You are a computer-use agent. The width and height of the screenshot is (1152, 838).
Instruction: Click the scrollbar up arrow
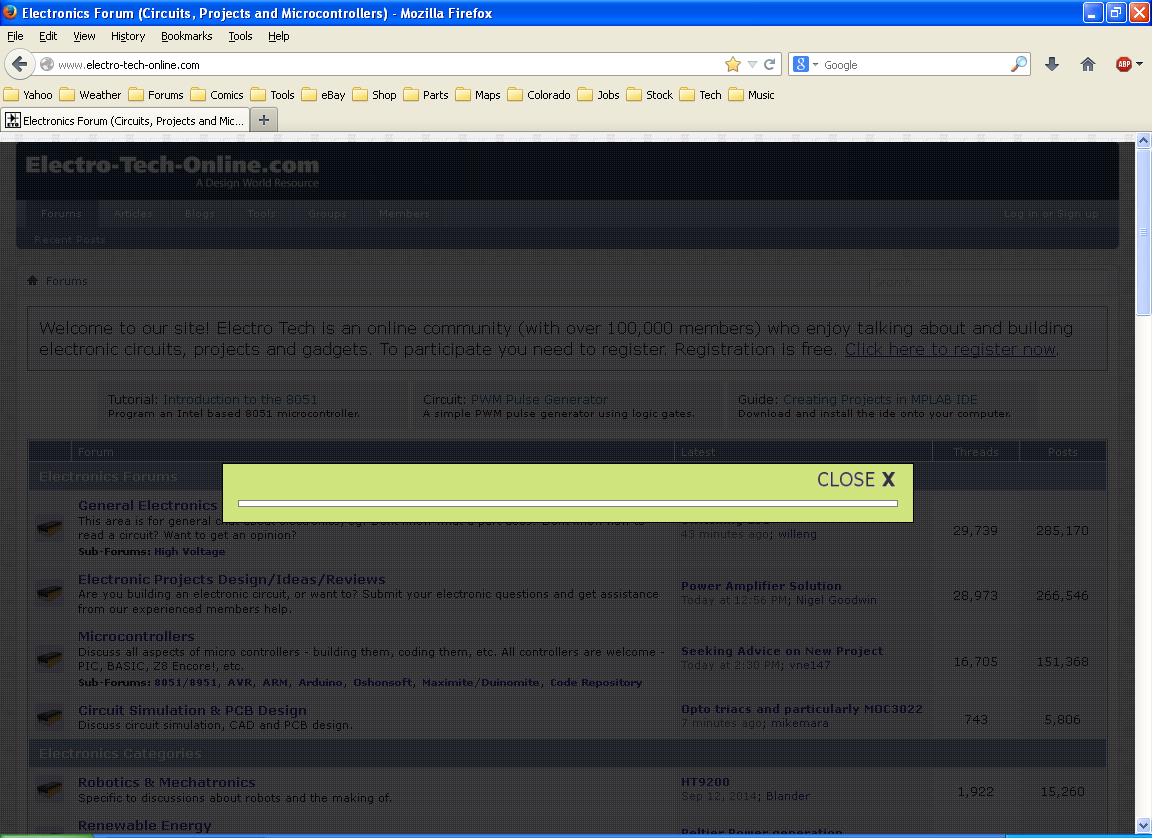(x=1143, y=140)
